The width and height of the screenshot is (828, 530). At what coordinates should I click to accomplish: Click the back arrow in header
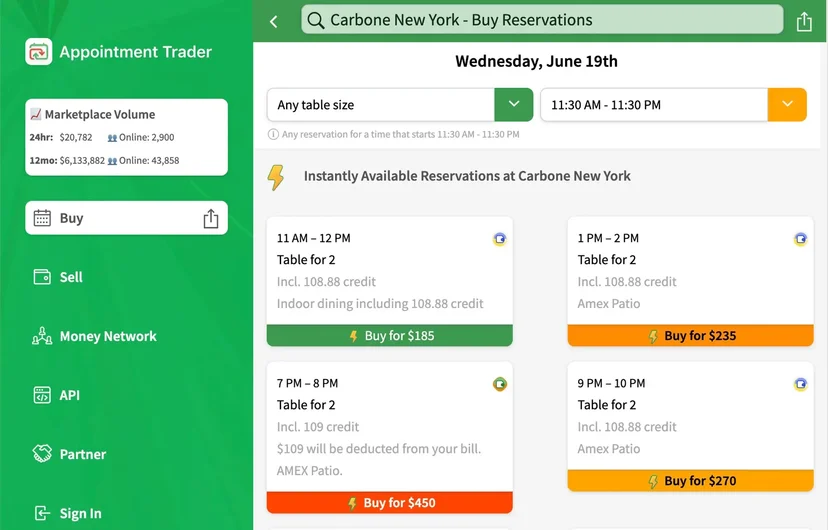pos(274,22)
